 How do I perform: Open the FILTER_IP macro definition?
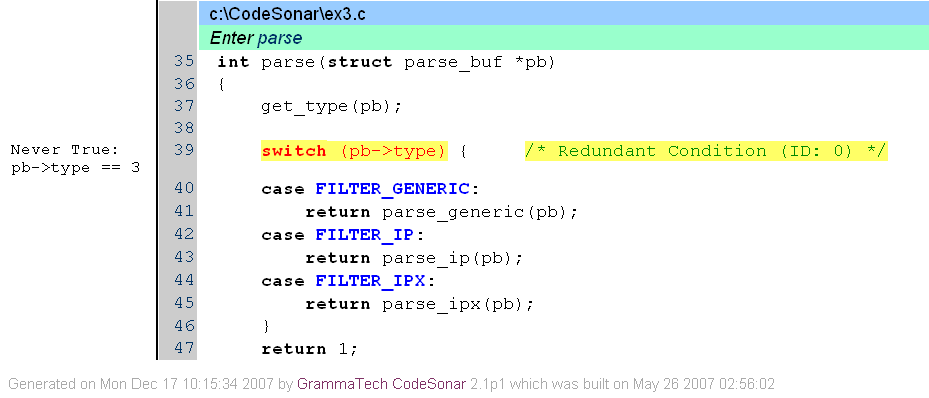(x=365, y=235)
